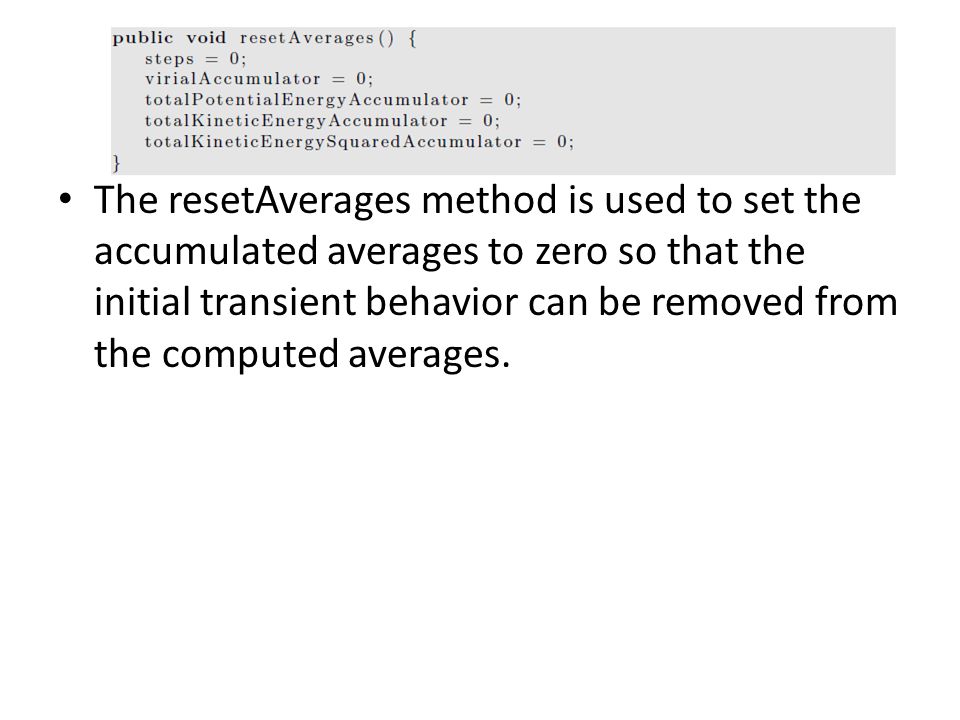The image size is (960, 720).
Task: Click the final word 'averages.' ending the paragraph
Action: tap(429, 356)
